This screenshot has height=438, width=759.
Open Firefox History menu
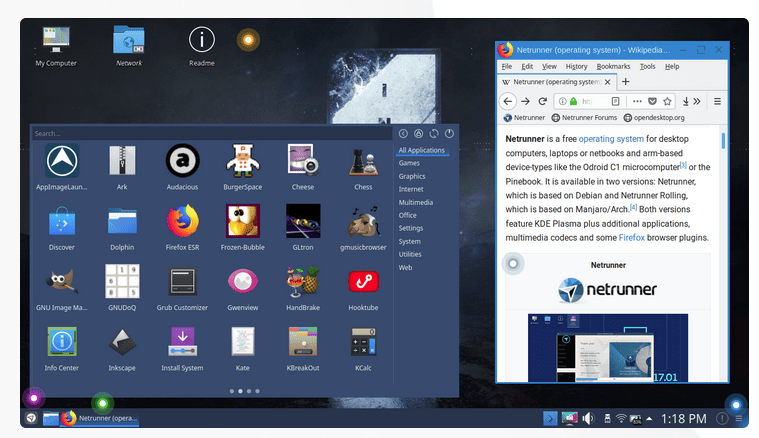click(x=577, y=66)
